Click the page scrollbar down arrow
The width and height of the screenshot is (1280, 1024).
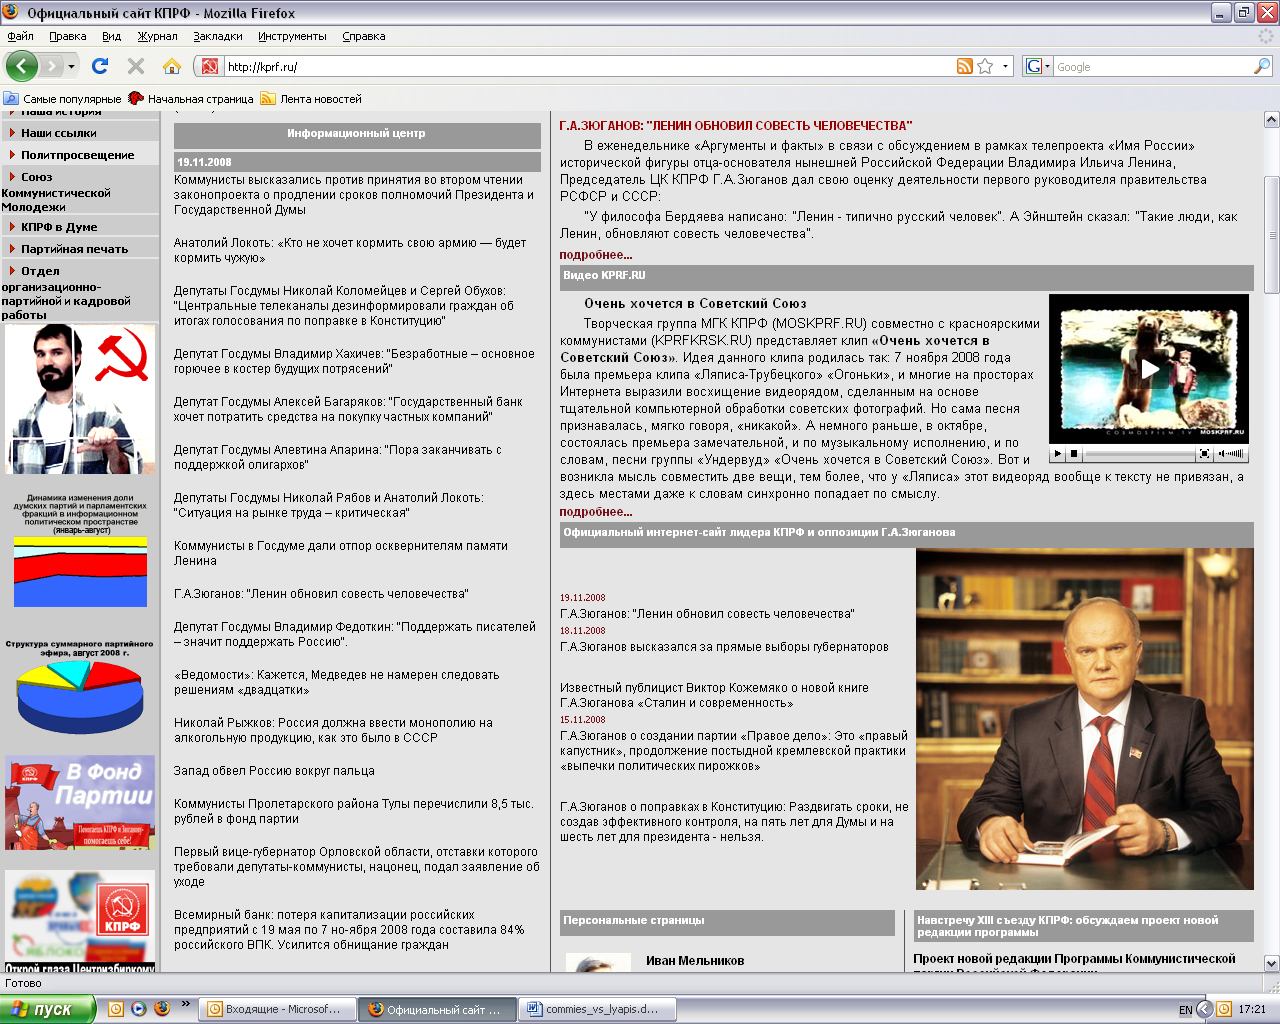(1272, 964)
